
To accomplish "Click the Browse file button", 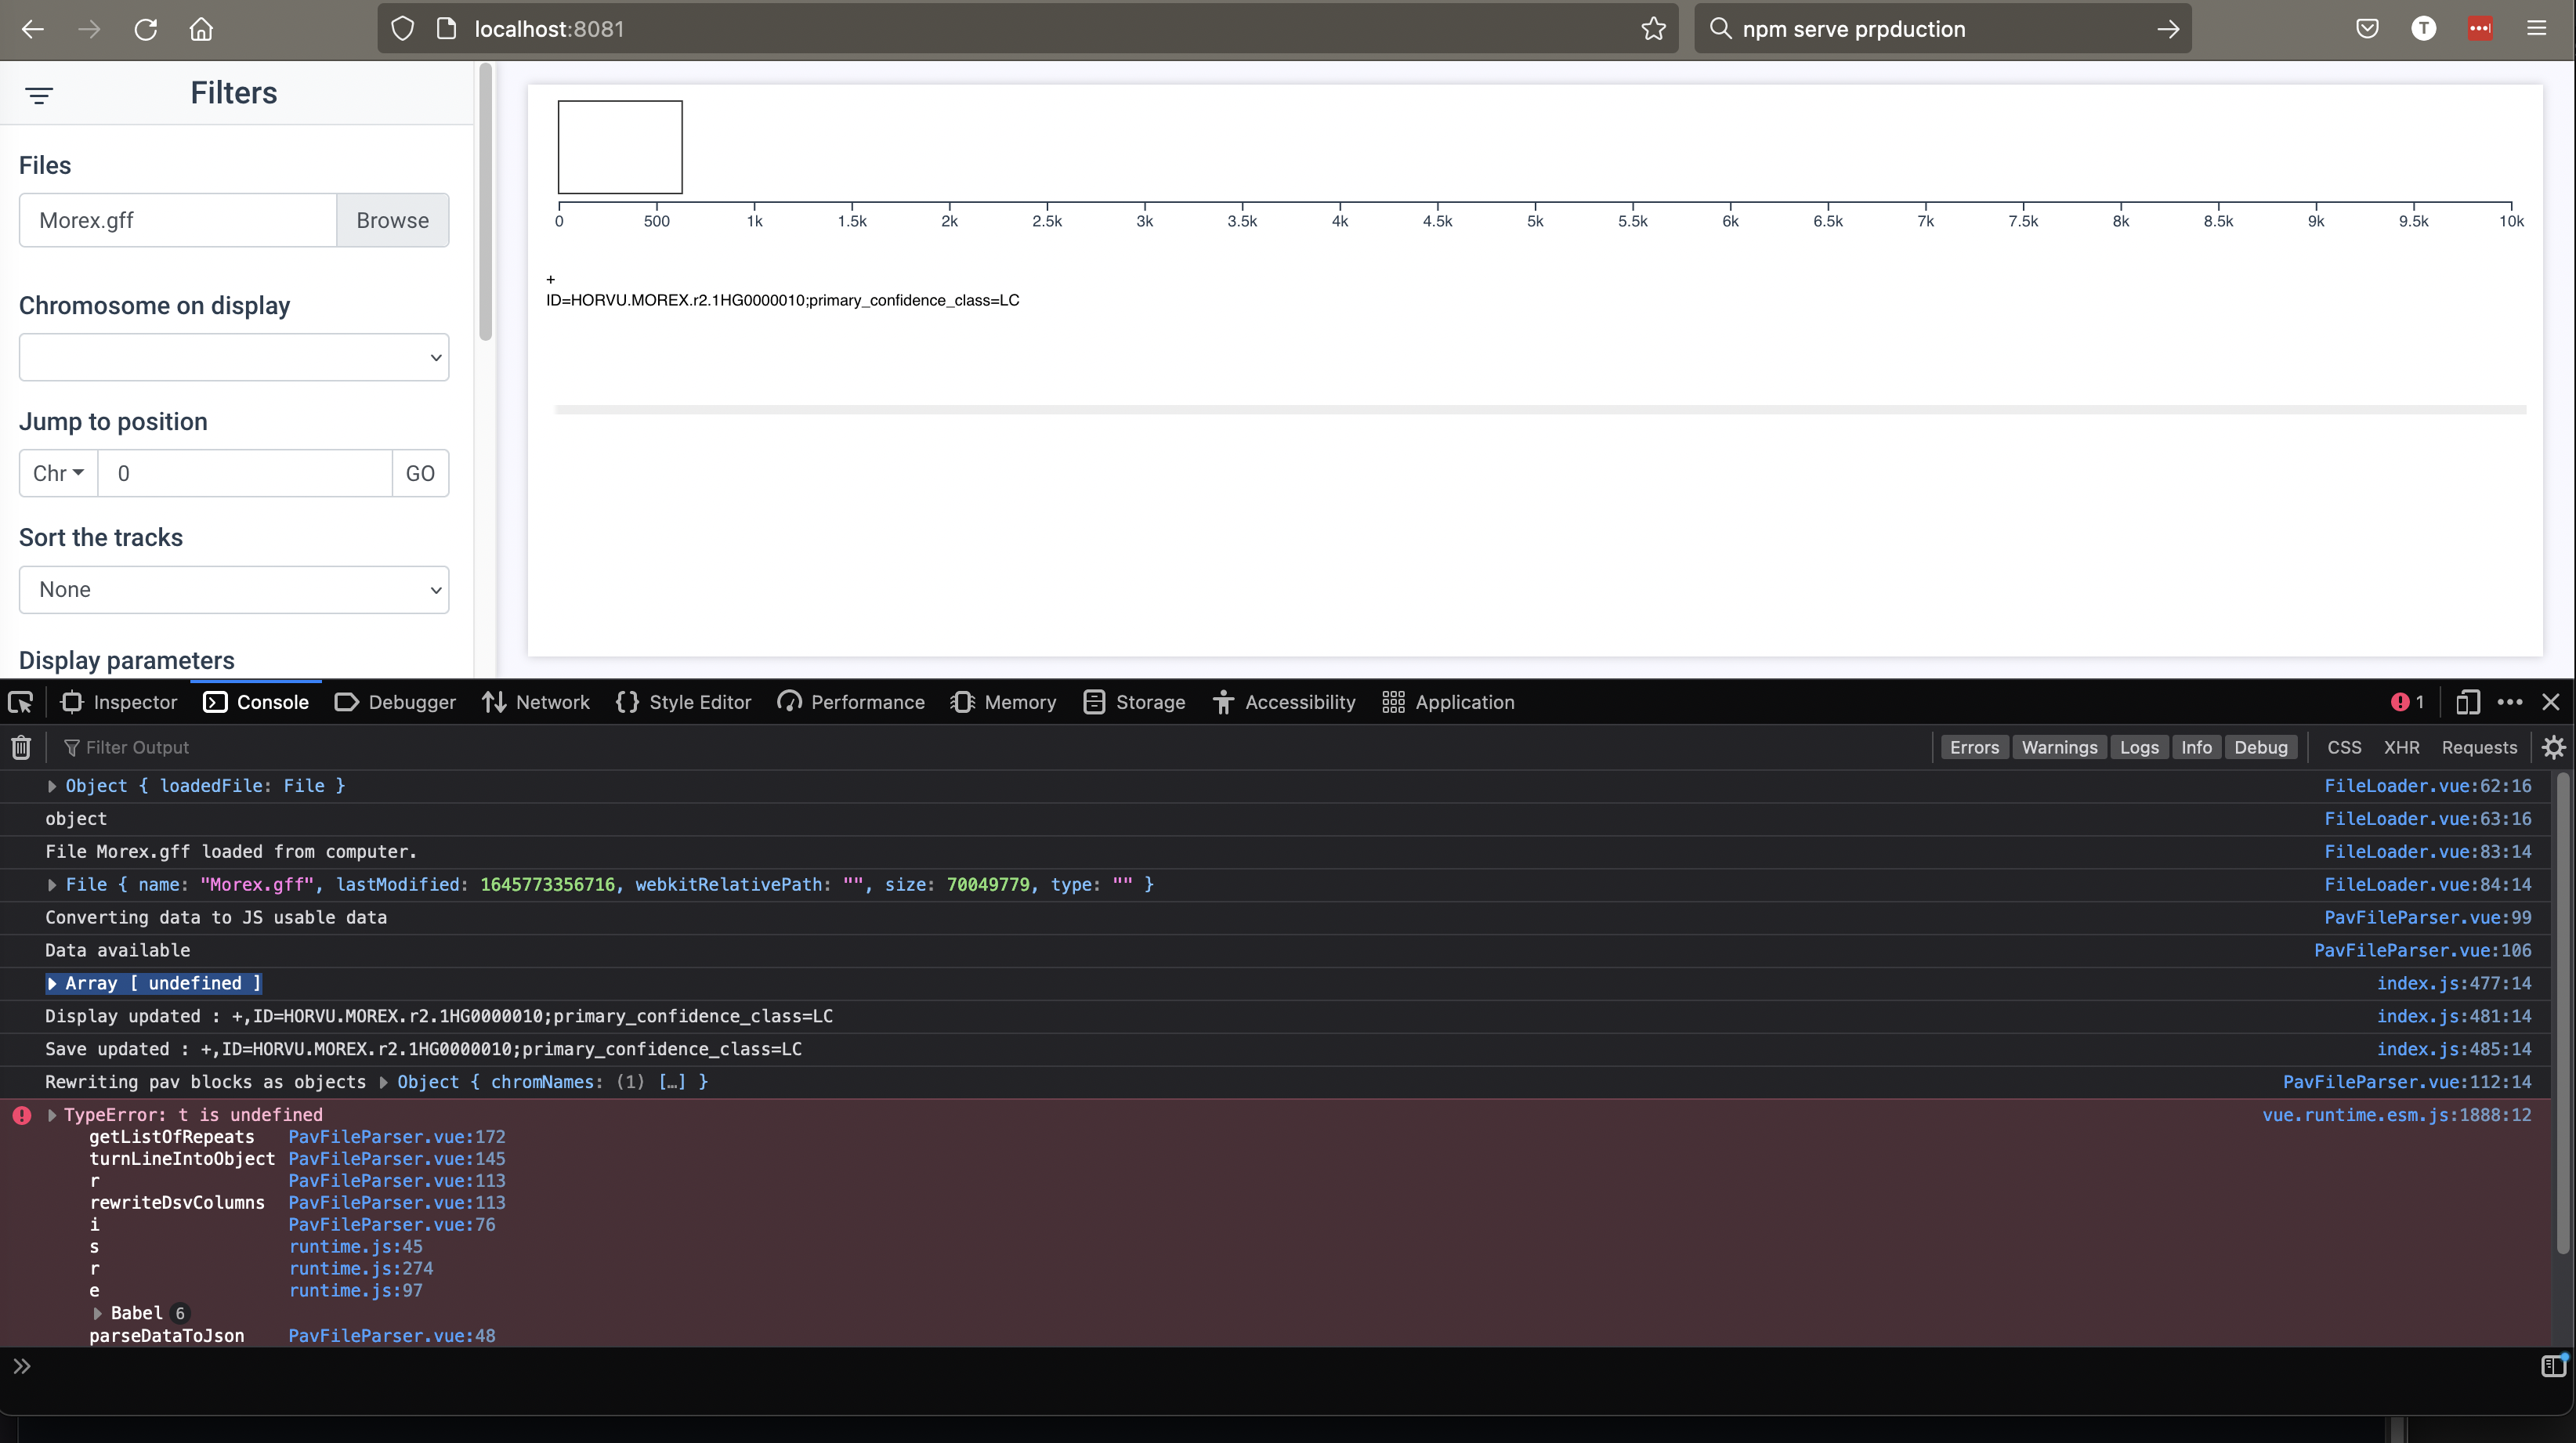I will click(392, 220).
